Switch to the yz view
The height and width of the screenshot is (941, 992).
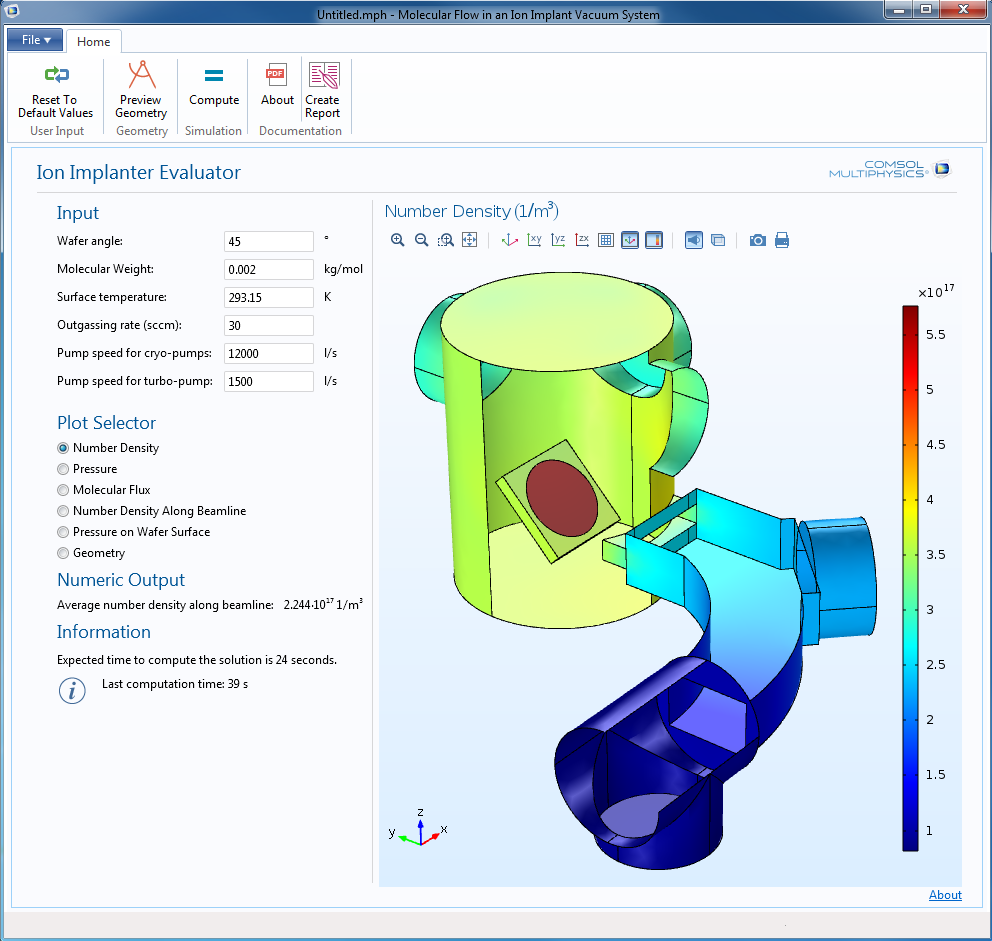[x=558, y=240]
